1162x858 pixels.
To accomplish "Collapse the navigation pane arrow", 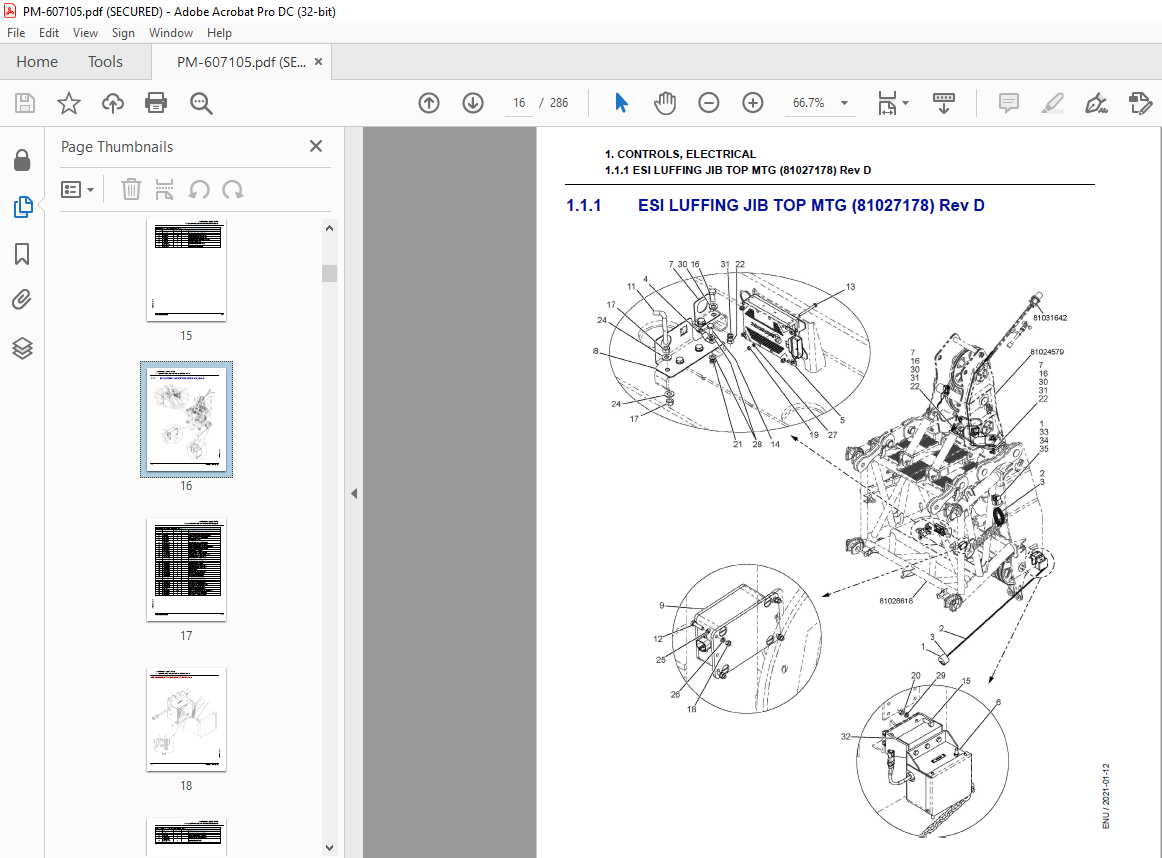I will pos(353,493).
